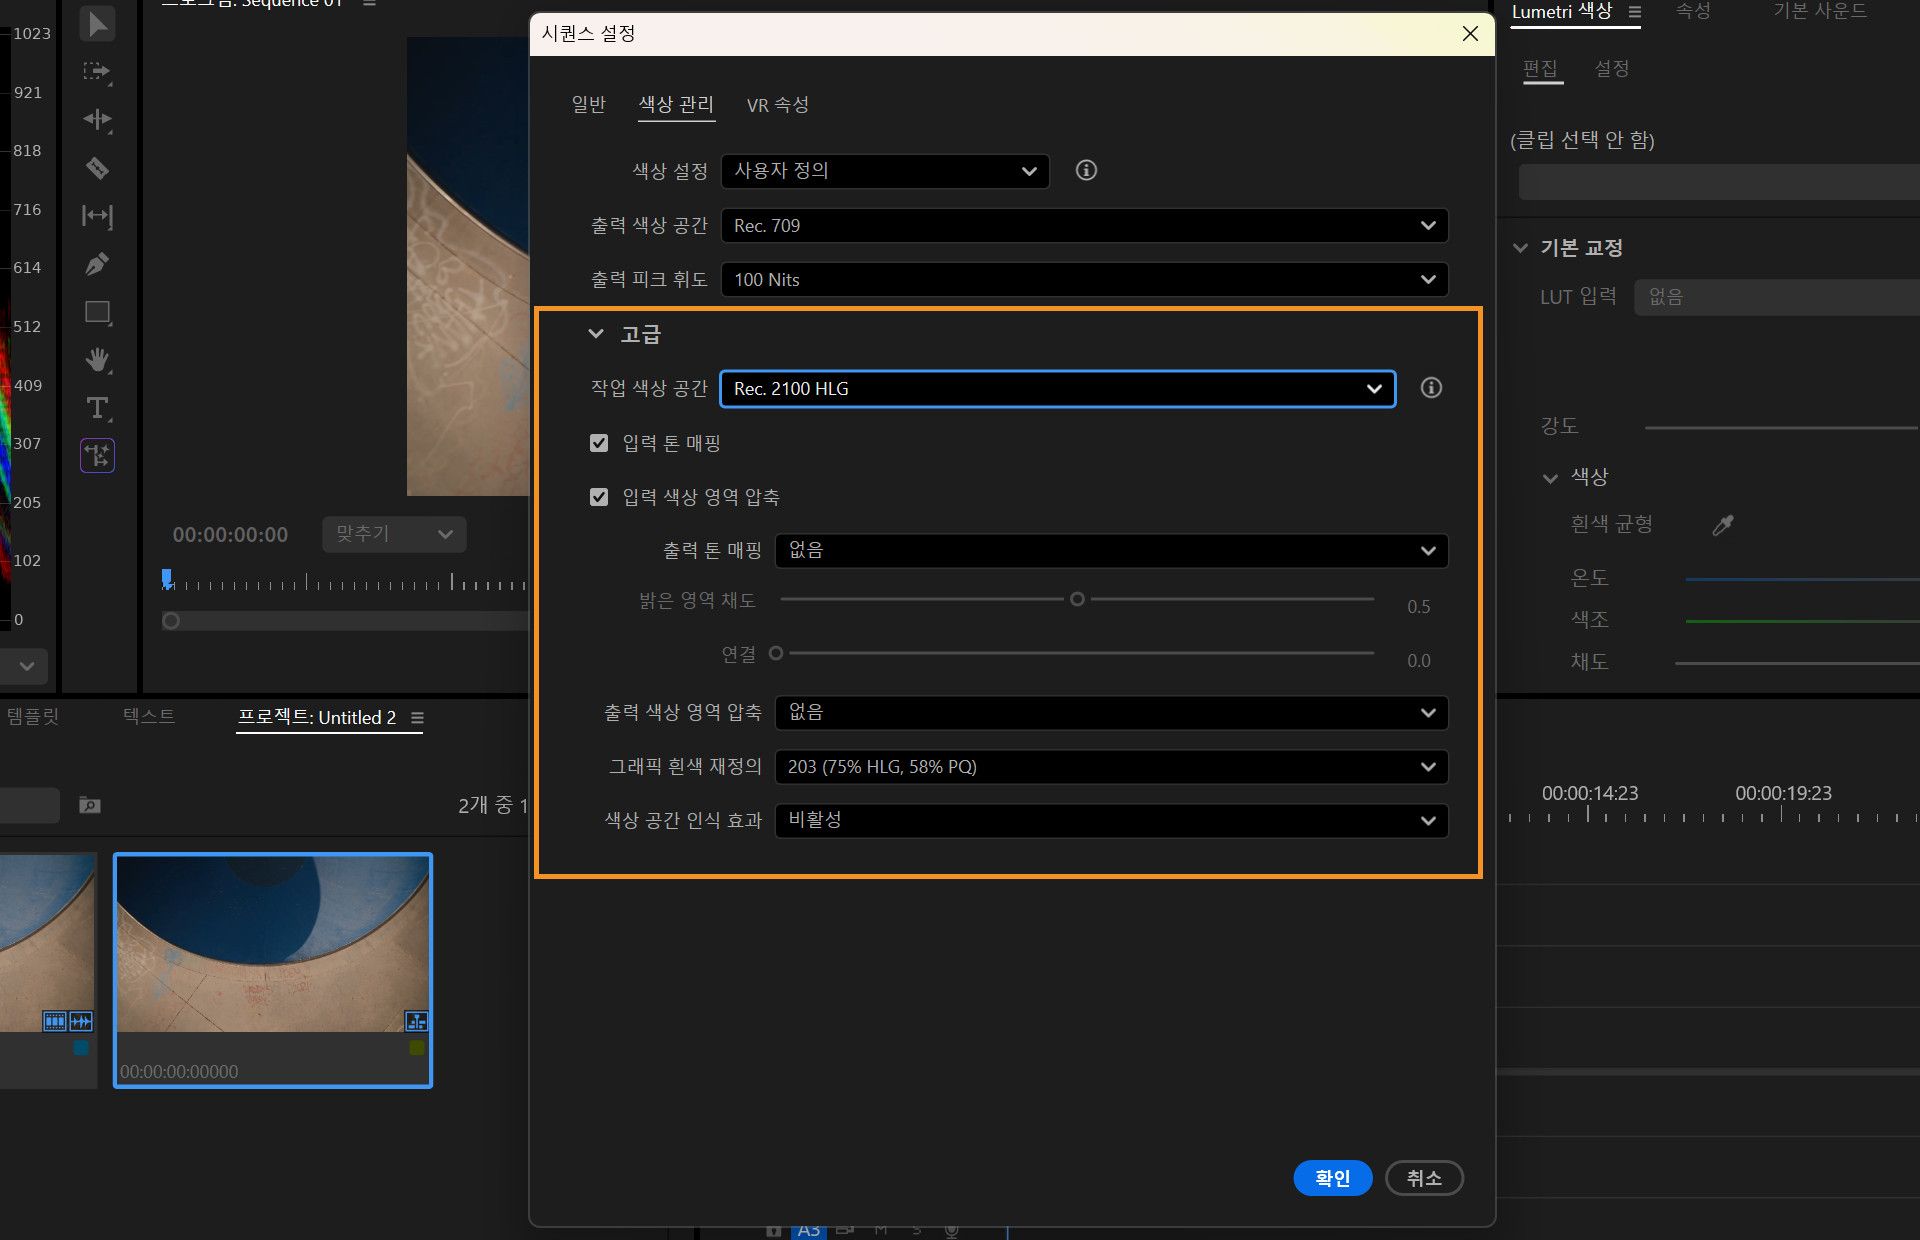Click the 취소 button
Screen dimensions: 1920x1240
1424,1178
